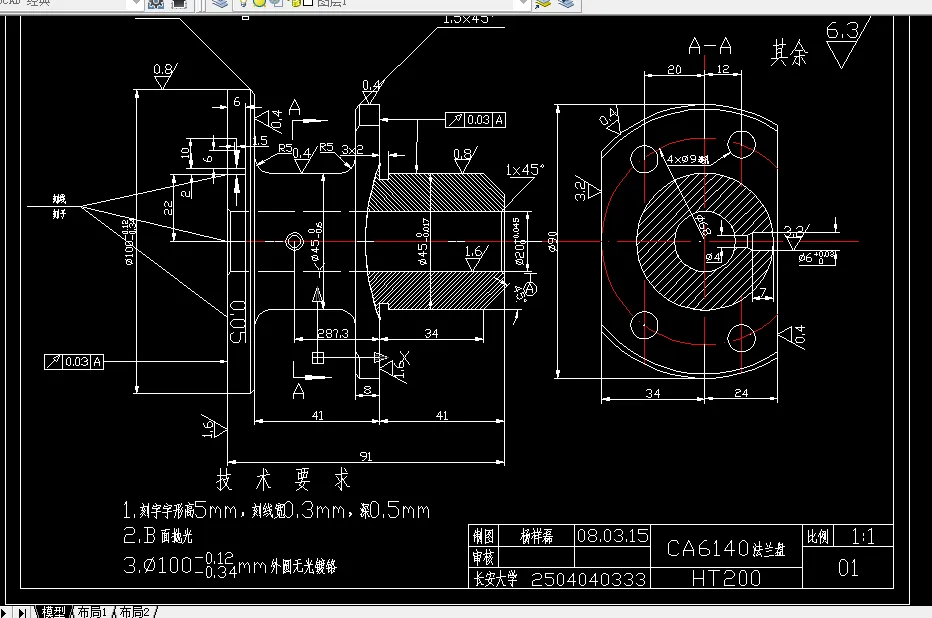
Task: Select the date '08.03.15'
Action: coord(613,536)
